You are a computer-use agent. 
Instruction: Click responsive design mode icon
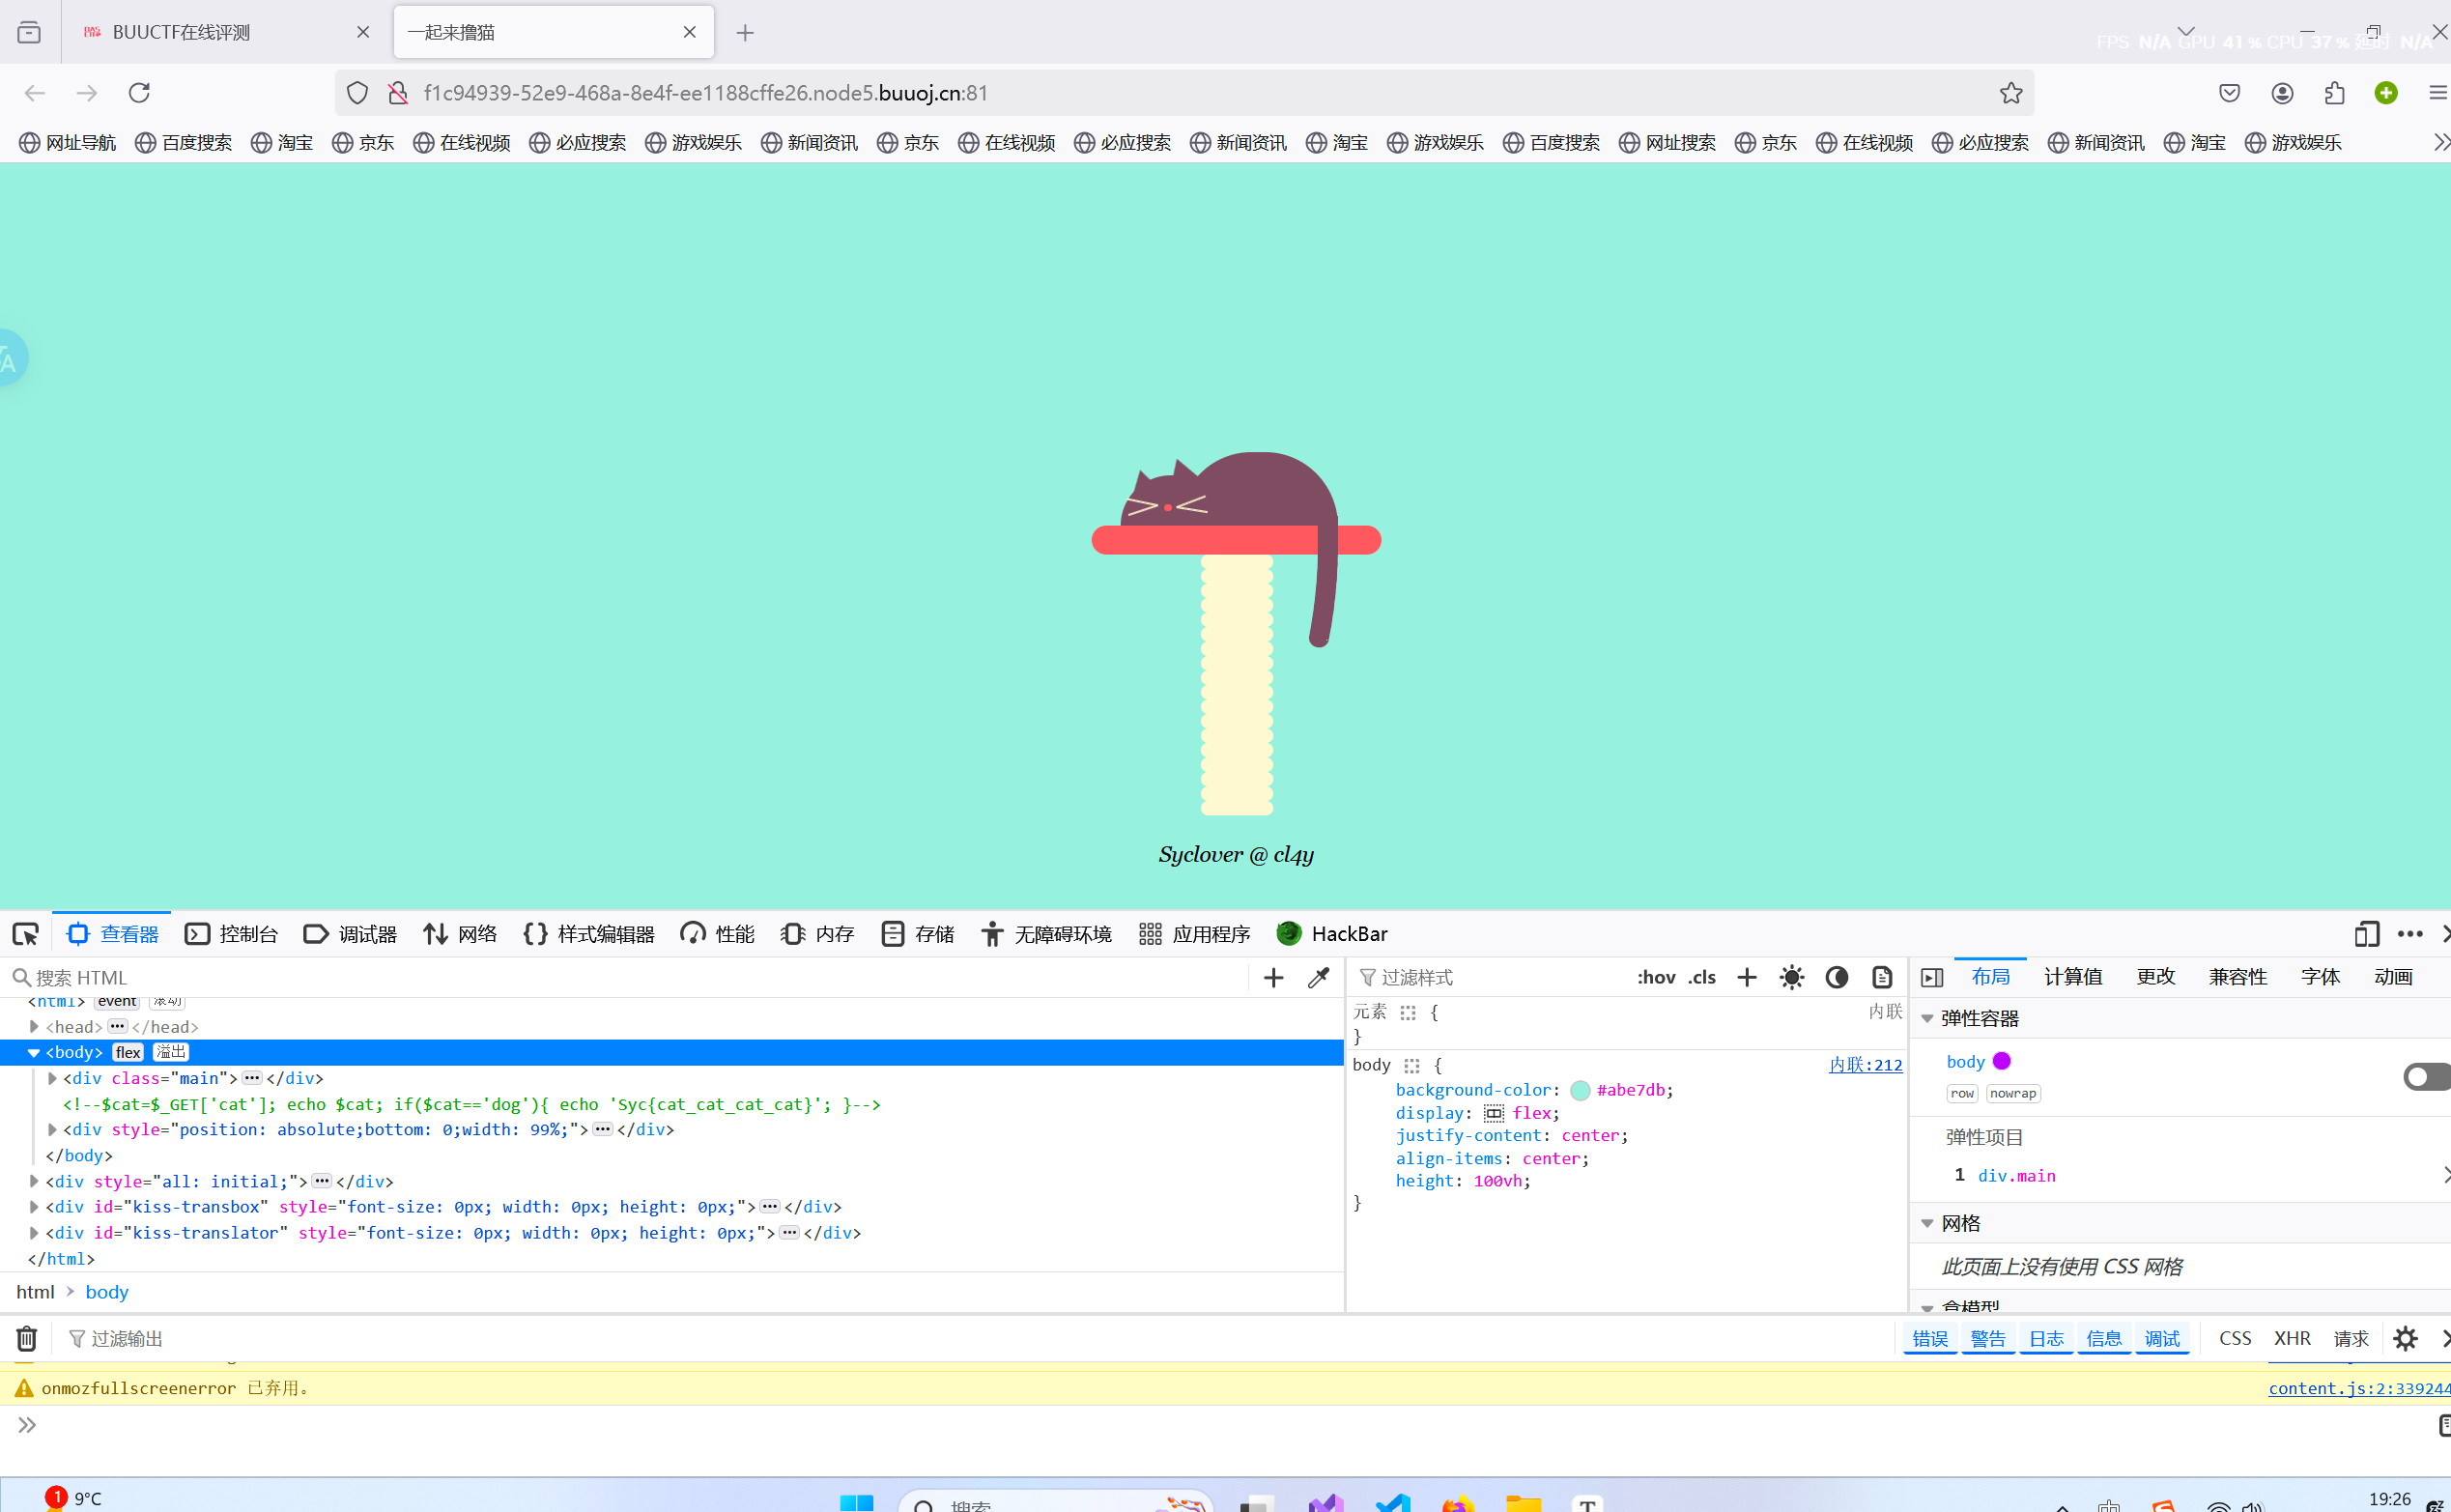click(2365, 934)
